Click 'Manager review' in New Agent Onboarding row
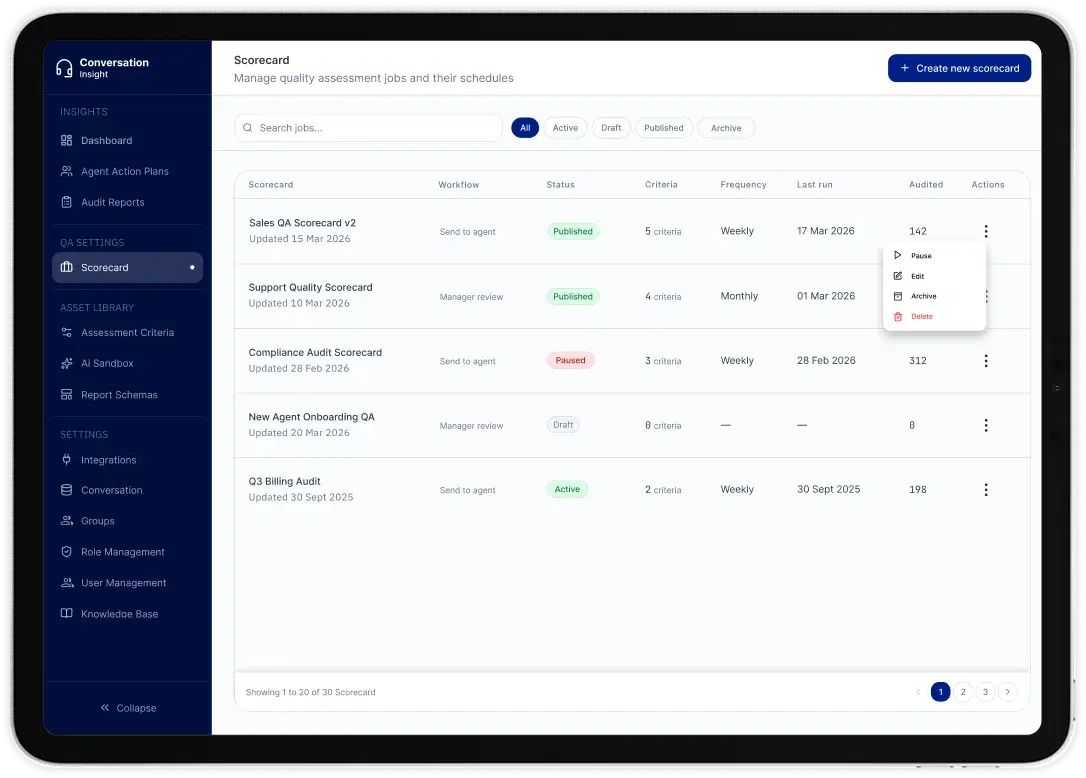This screenshot has width=1086, height=778. coord(471,425)
